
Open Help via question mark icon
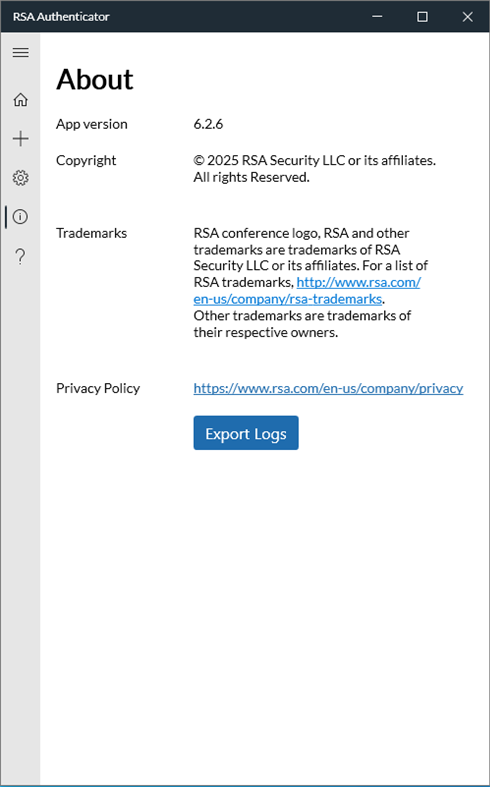(21, 256)
